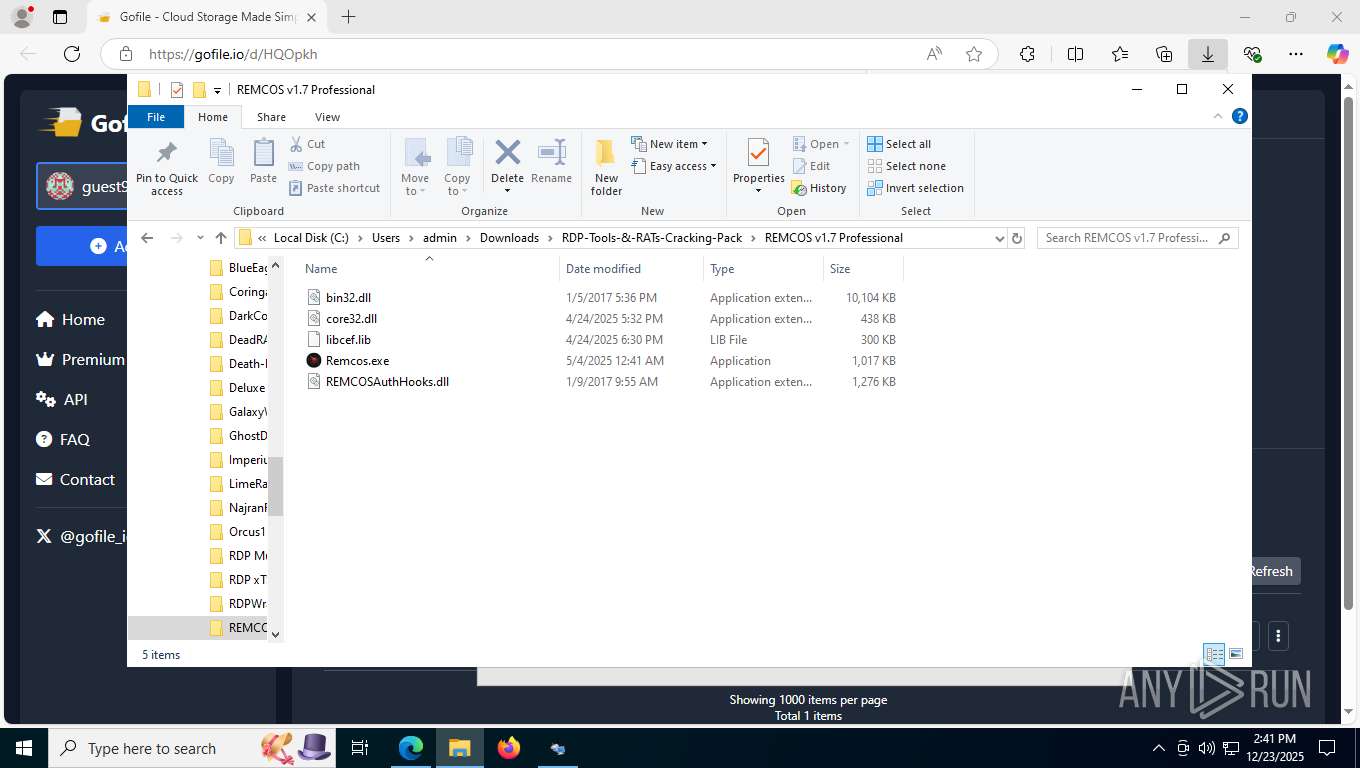Go back with Explorer back arrow
The height and width of the screenshot is (768, 1360).
147,238
